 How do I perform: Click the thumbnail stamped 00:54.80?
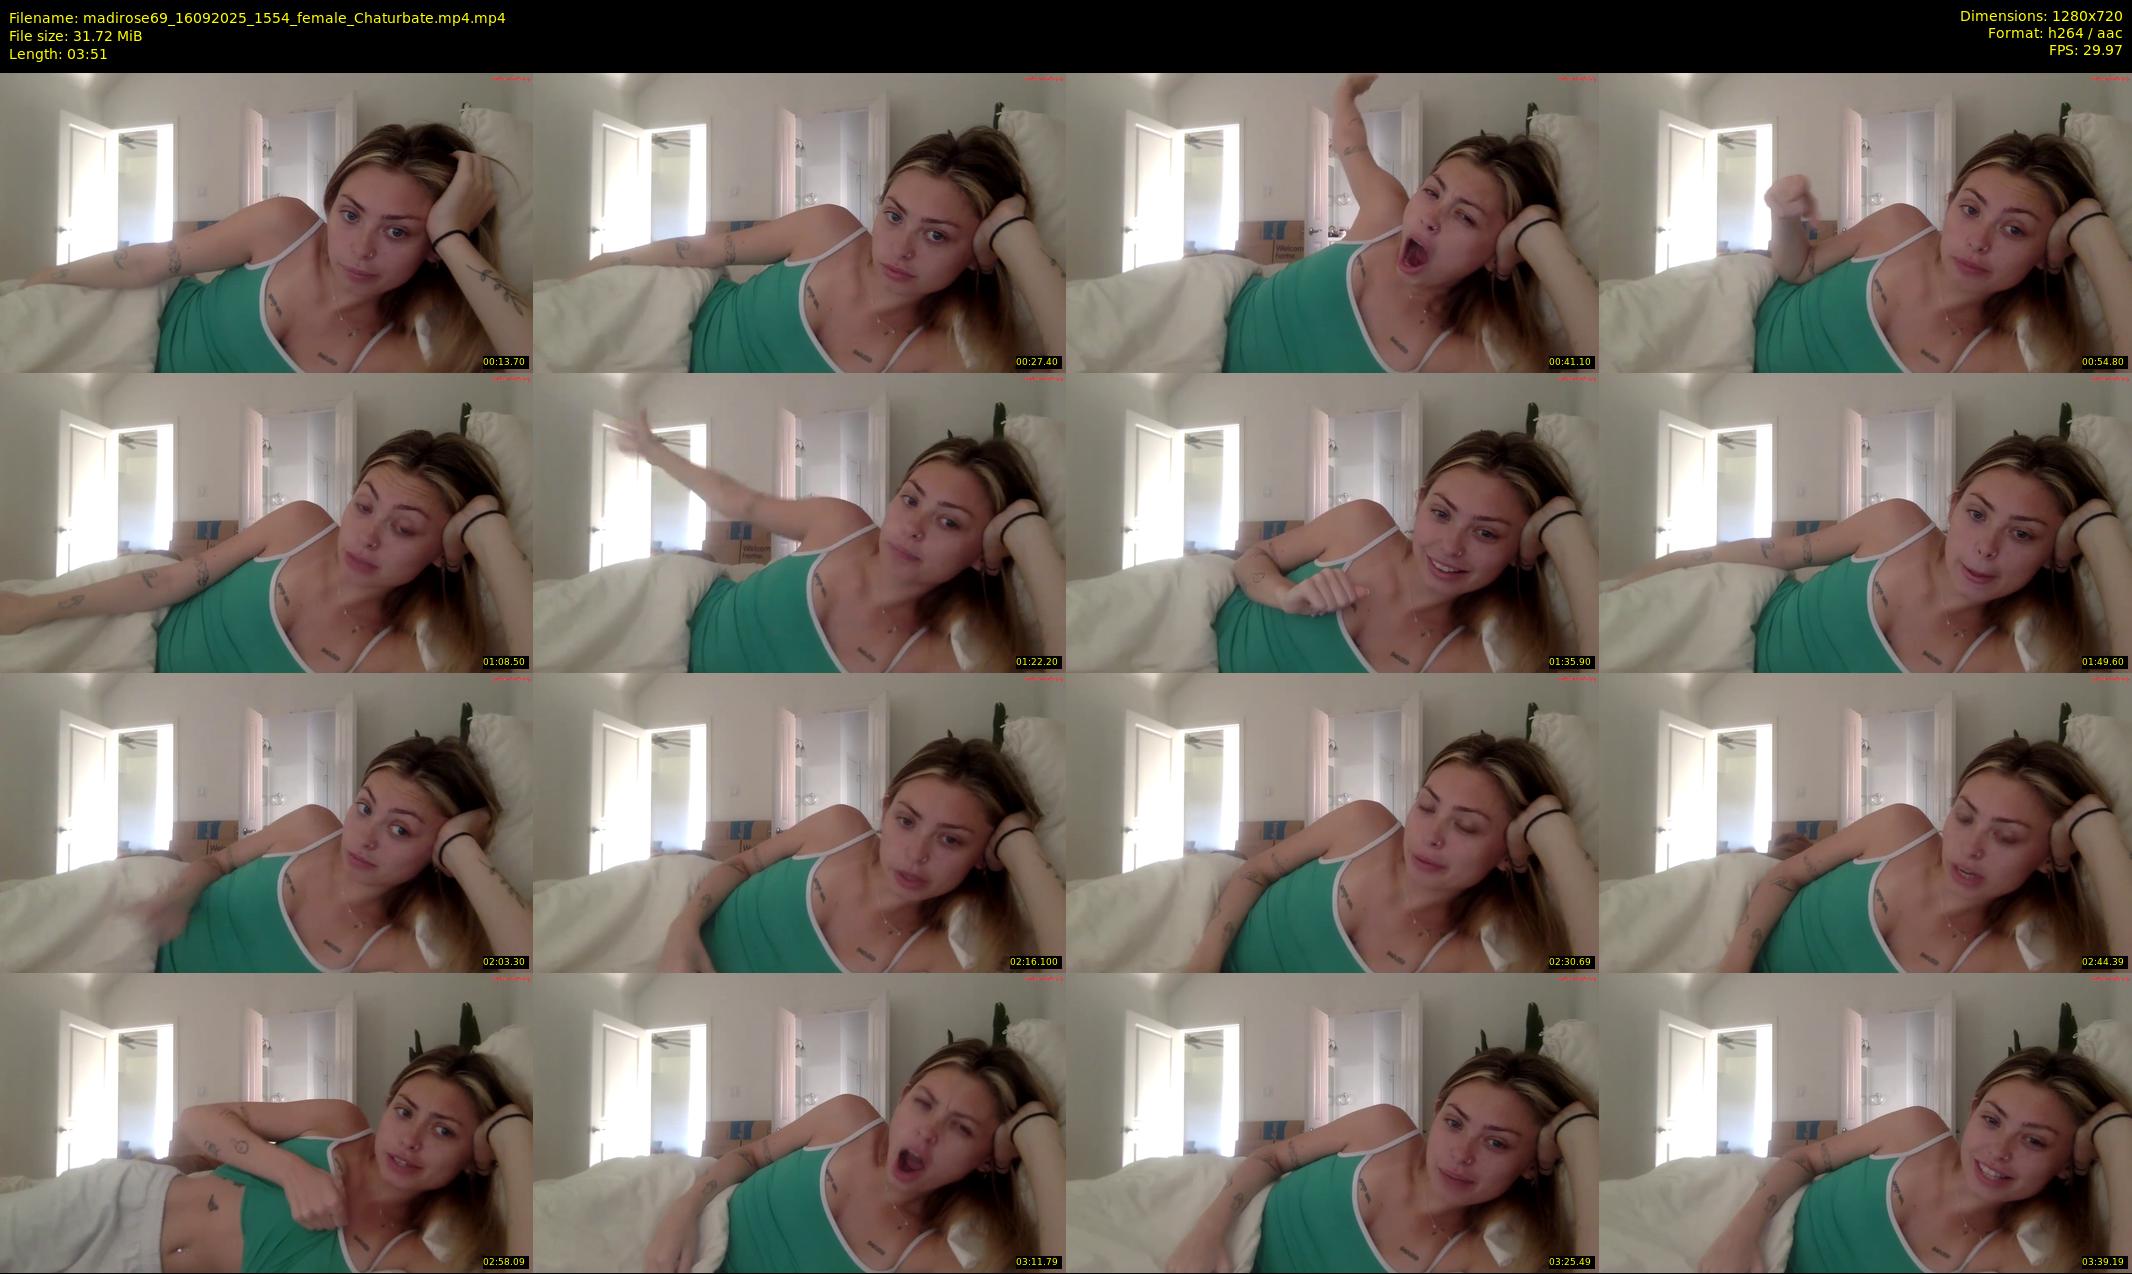pyautogui.click(x=1865, y=222)
